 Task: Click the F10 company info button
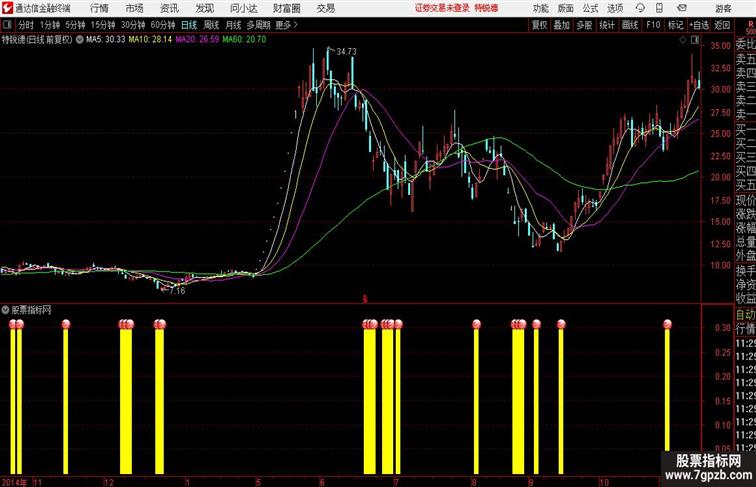point(653,25)
